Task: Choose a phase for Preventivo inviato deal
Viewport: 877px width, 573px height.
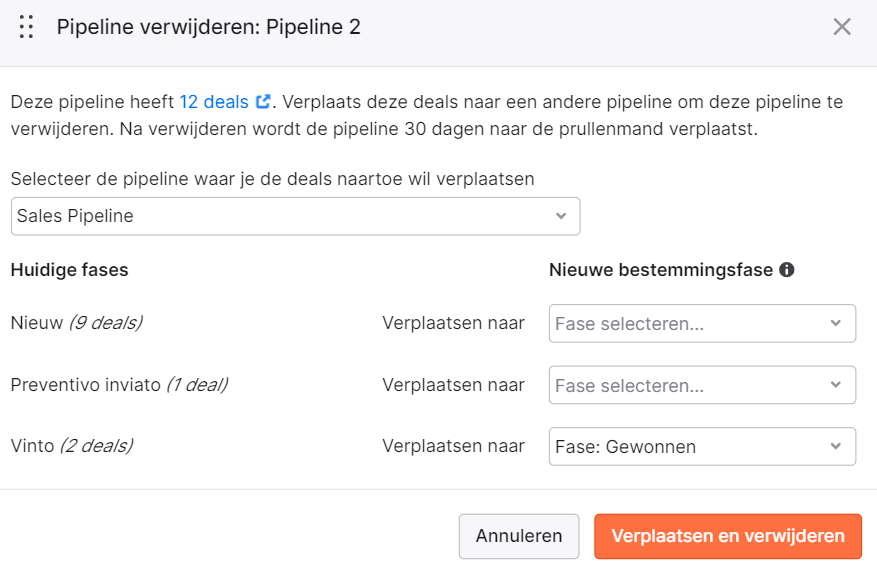Action: coord(702,385)
